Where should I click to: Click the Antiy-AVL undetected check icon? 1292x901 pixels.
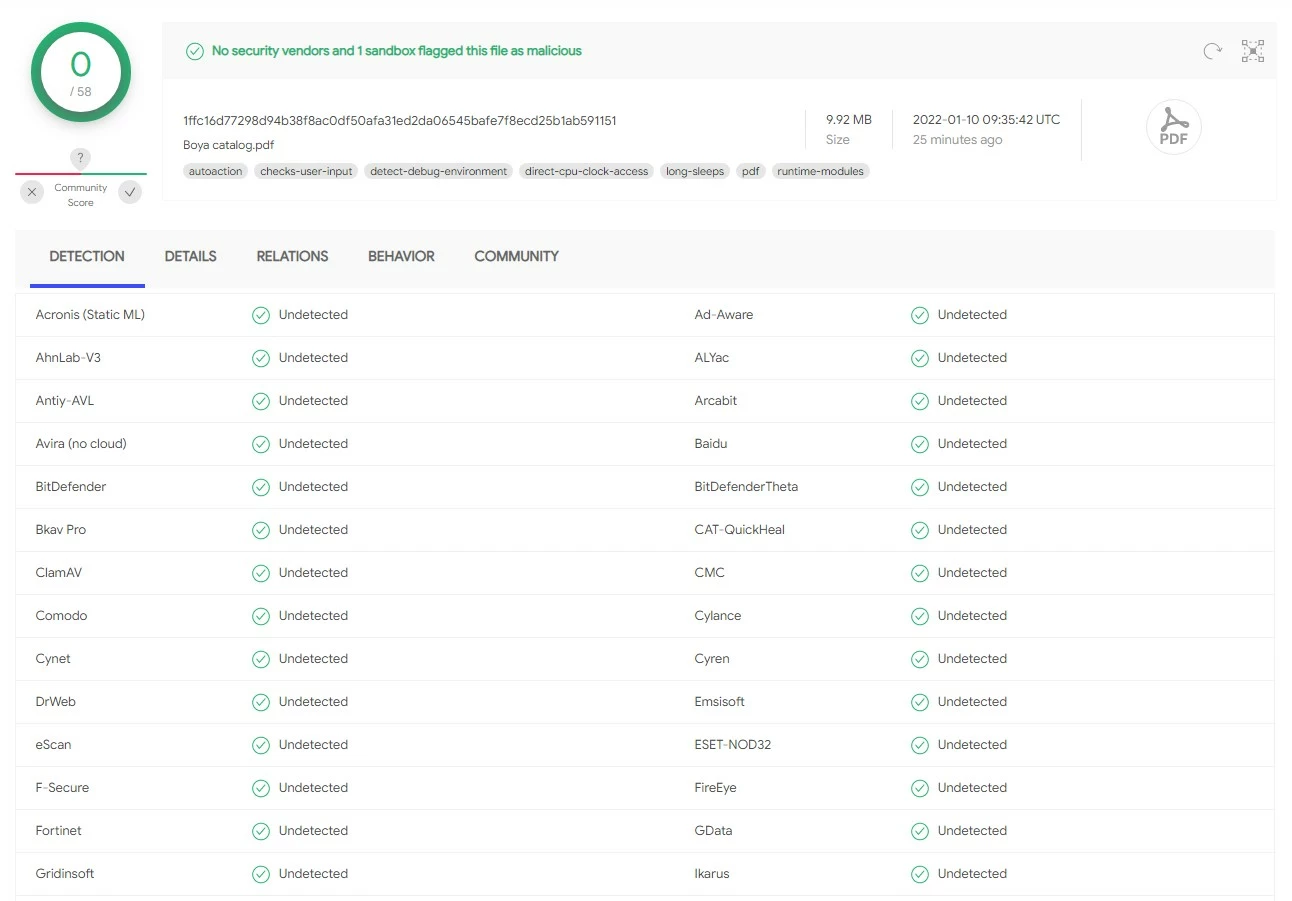tap(261, 401)
